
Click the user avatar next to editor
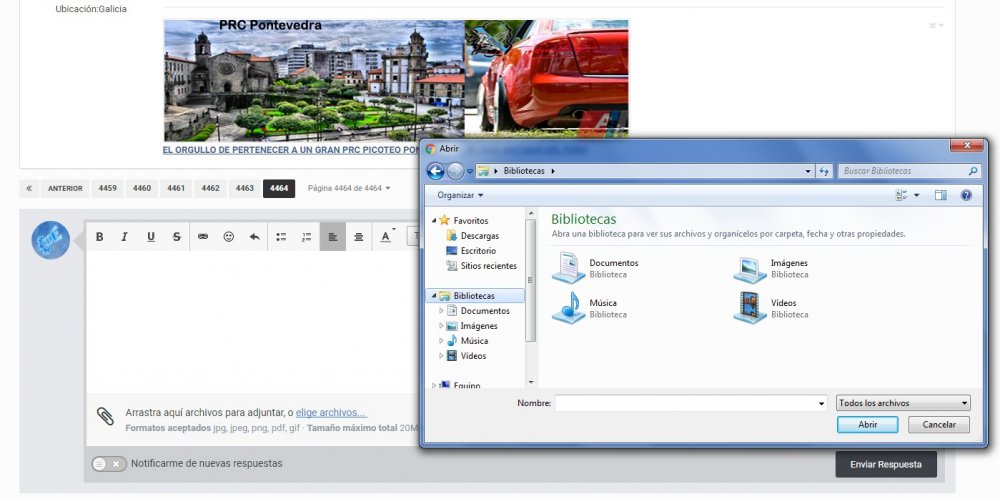50,240
